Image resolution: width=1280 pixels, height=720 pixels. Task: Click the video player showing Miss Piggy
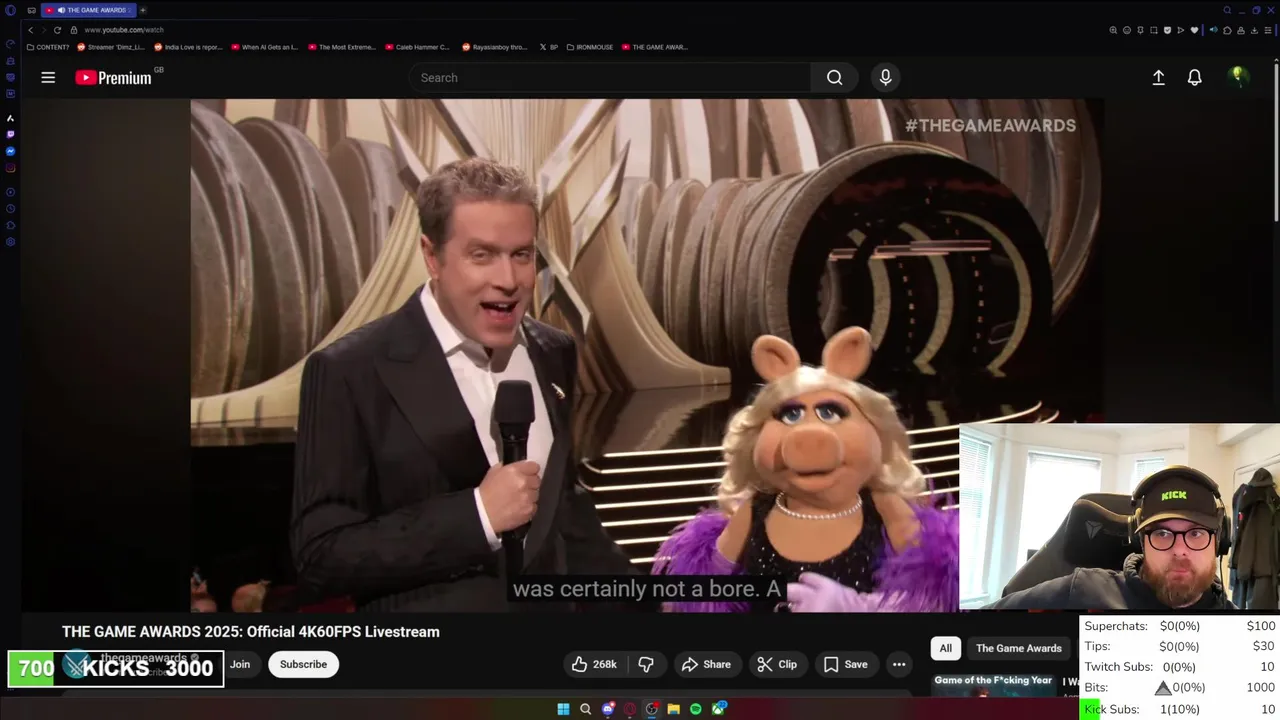pos(647,355)
